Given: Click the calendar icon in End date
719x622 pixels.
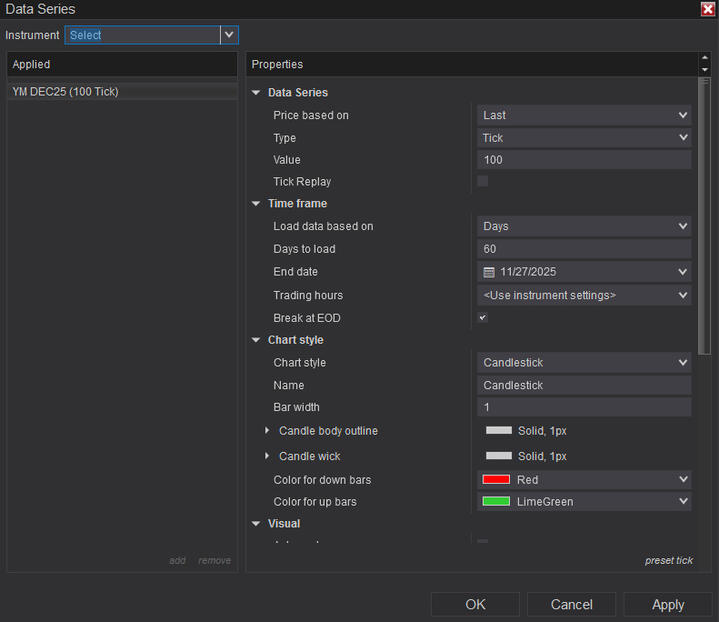Looking at the screenshot, I should point(489,272).
